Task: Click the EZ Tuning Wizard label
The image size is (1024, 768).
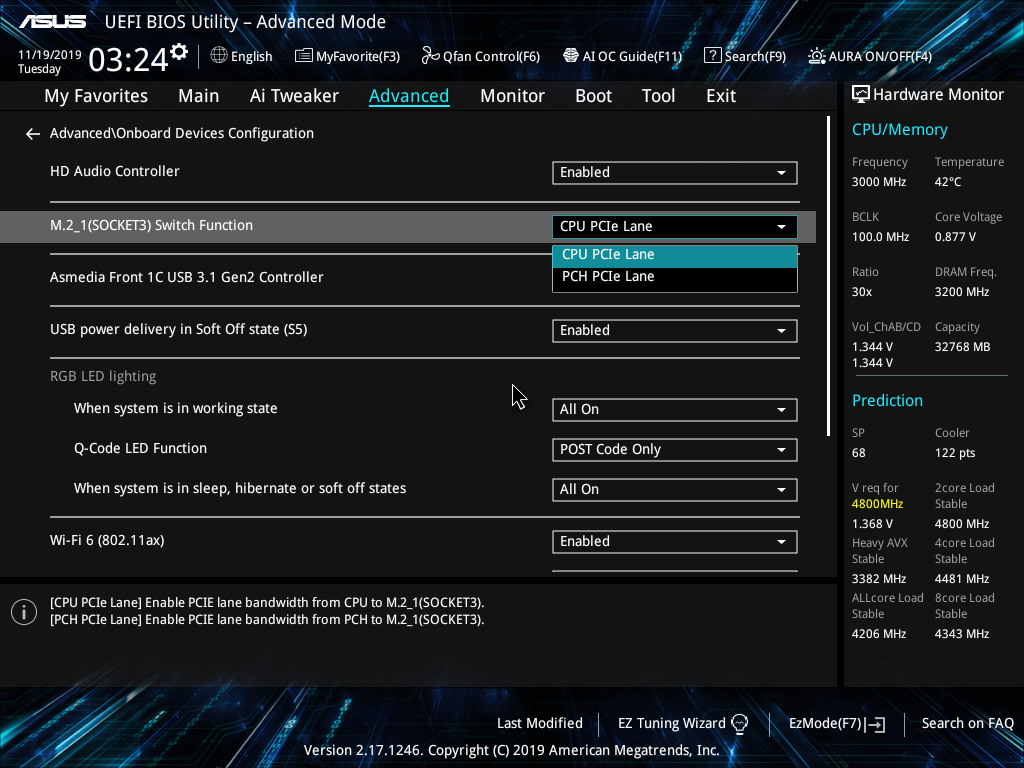Action: point(671,724)
